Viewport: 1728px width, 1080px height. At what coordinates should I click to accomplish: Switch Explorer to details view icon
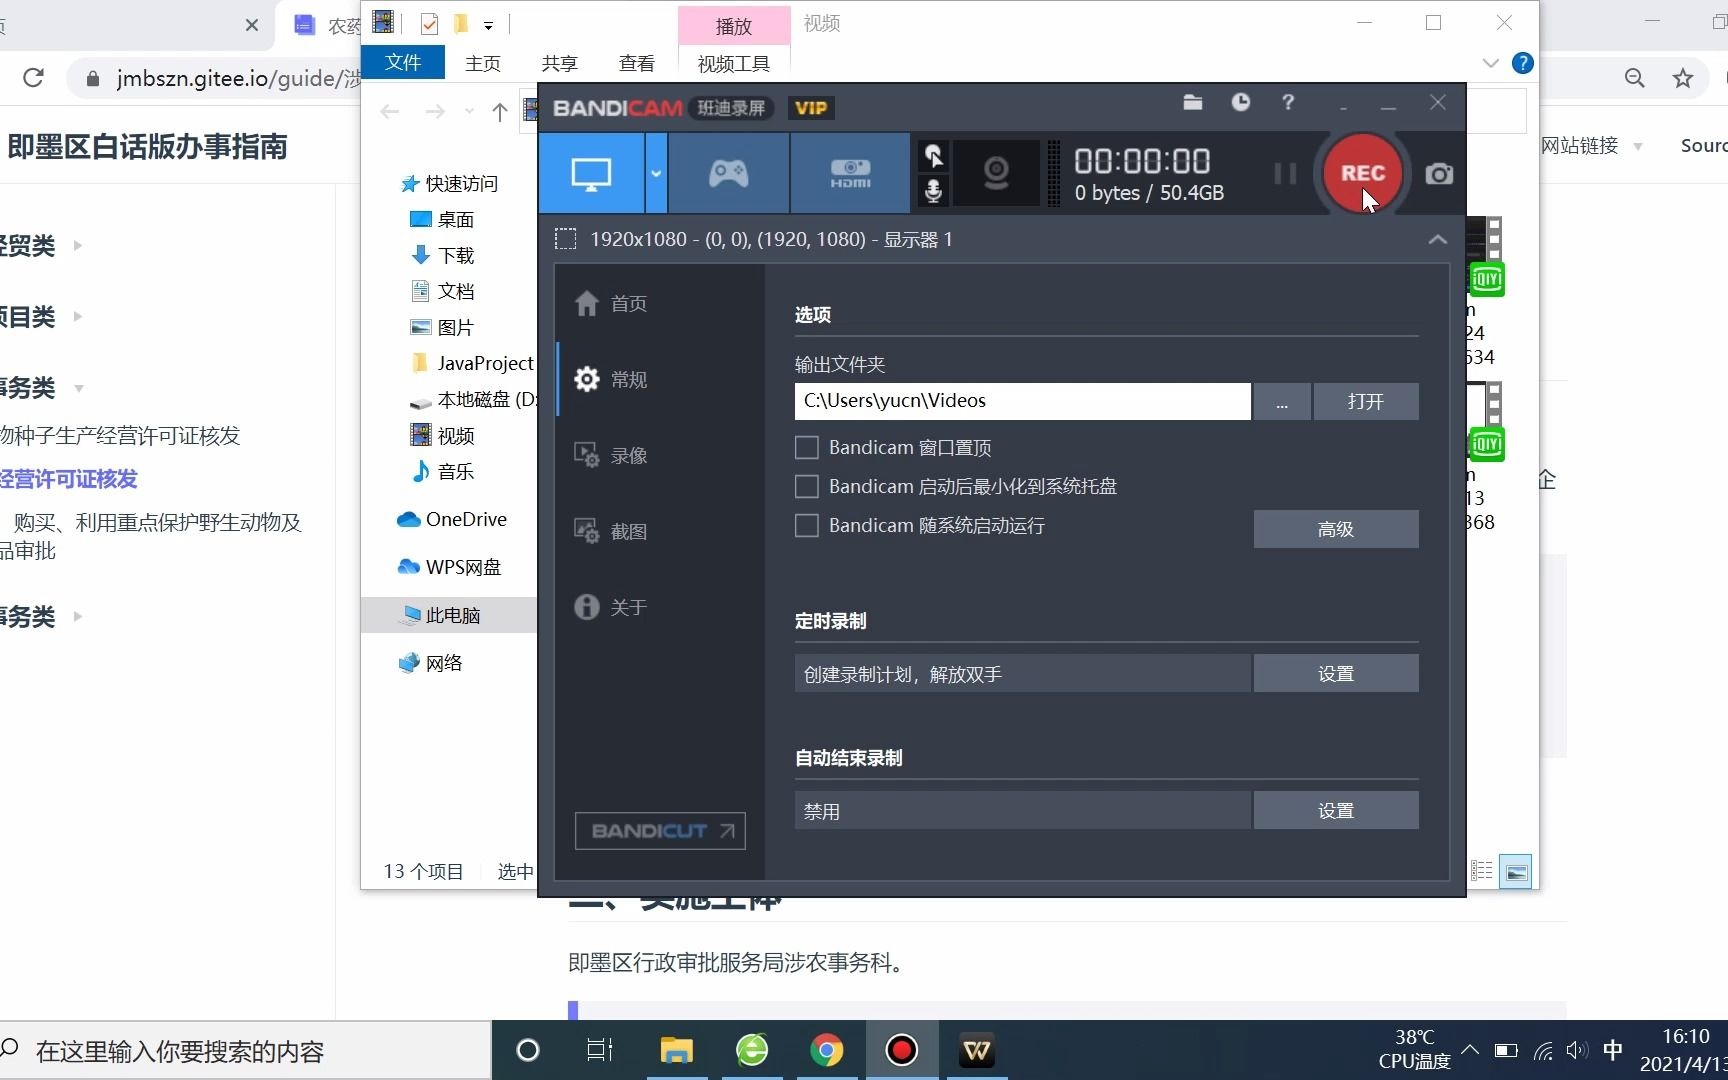(x=1482, y=872)
